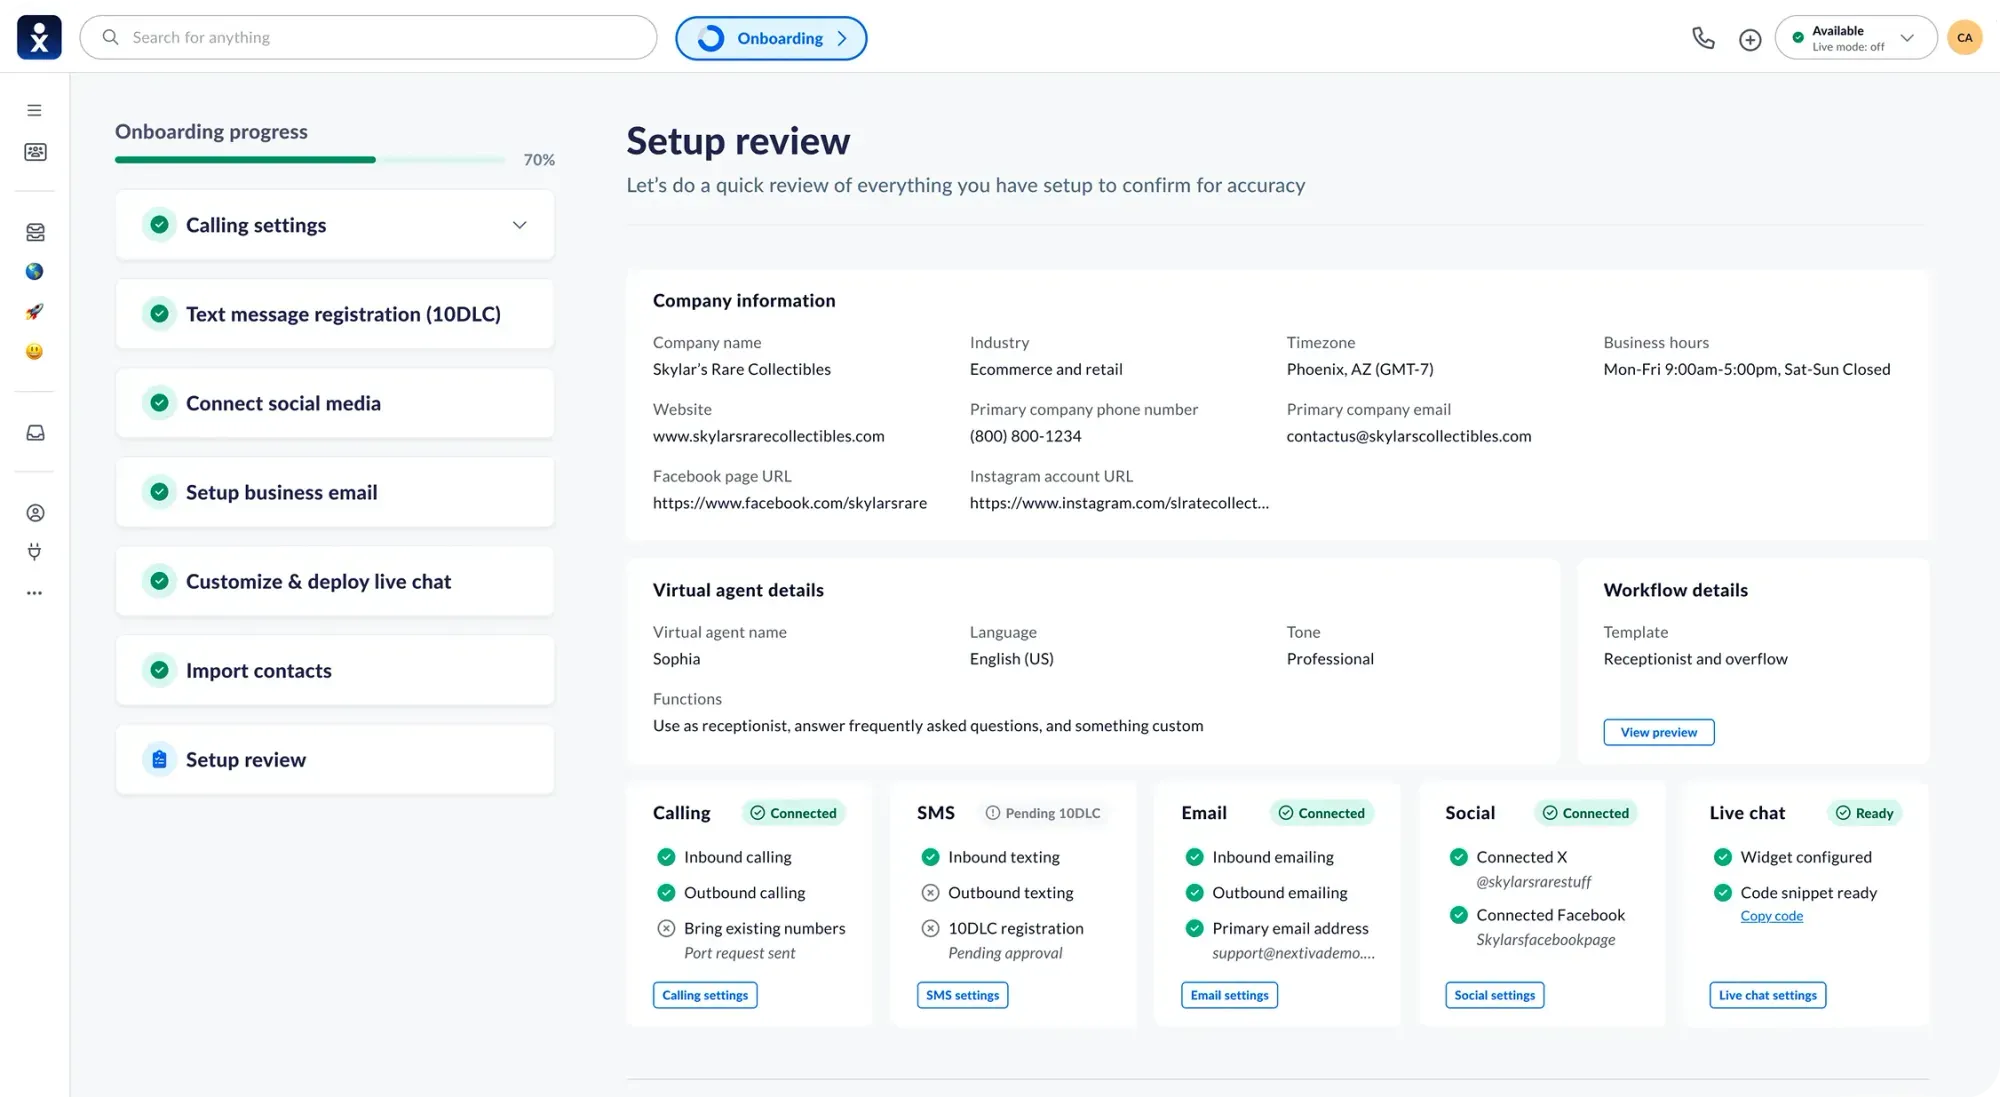Viewport: 2000px width, 1097px height.
Task: Open the globe icon in the sidebar
Action: click(x=35, y=271)
